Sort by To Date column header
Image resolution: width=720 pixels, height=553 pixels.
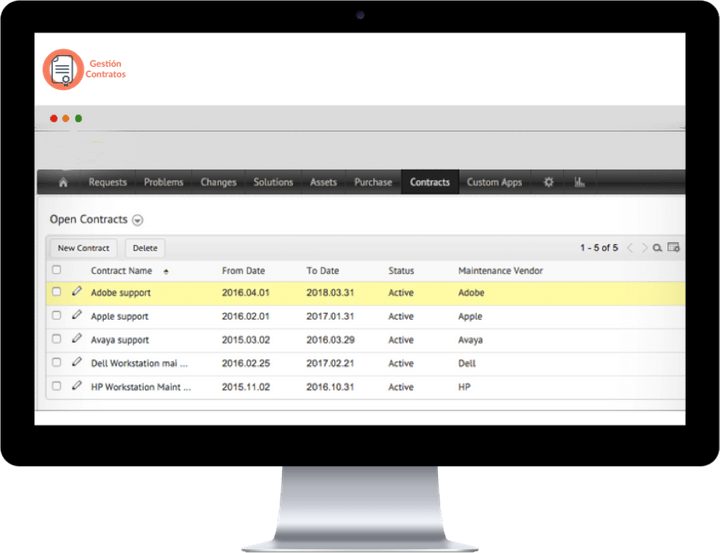[323, 271]
